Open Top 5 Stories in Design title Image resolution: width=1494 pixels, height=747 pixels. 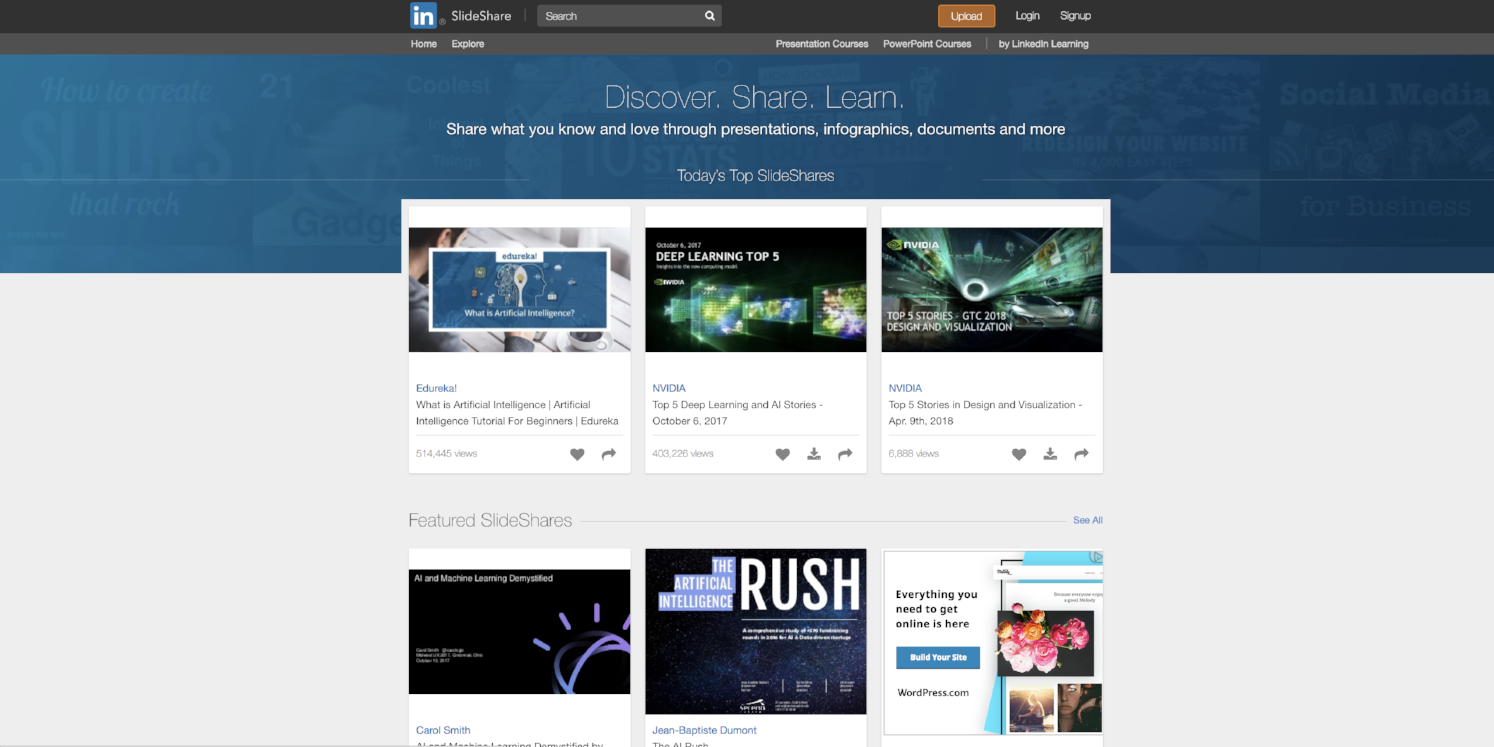coord(985,413)
